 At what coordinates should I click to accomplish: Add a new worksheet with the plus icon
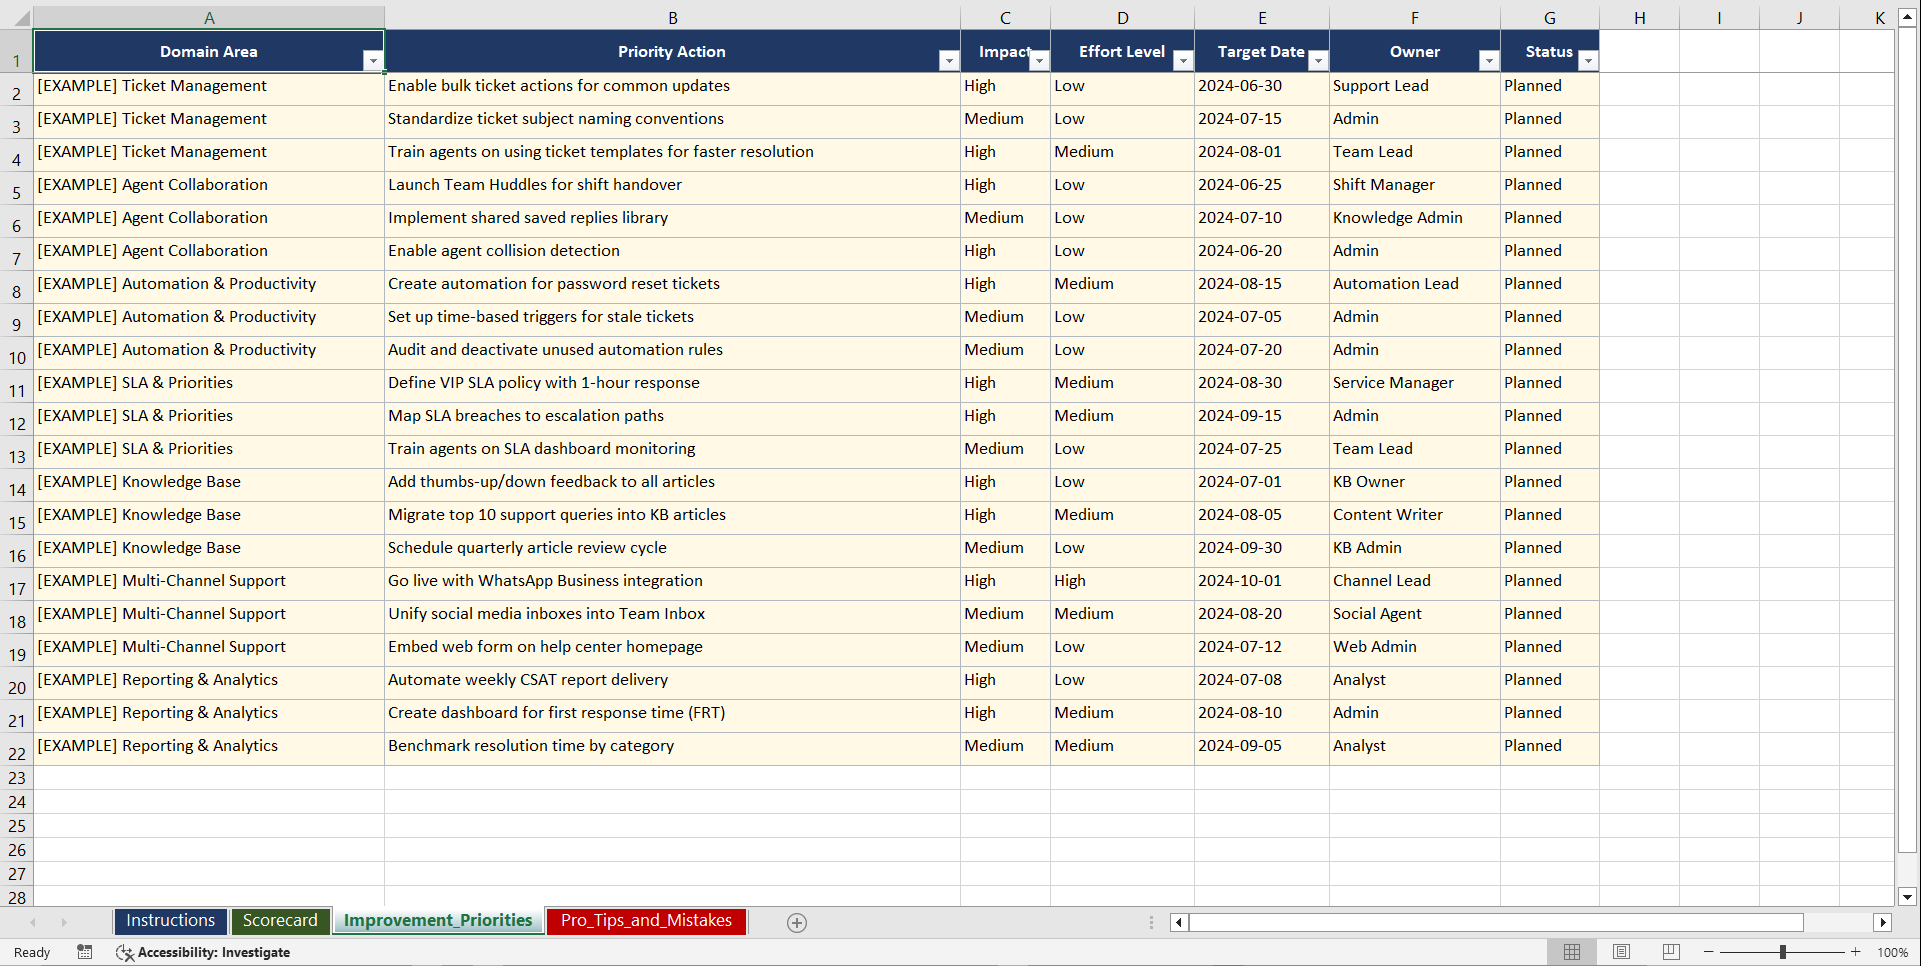click(x=797, y=922)
